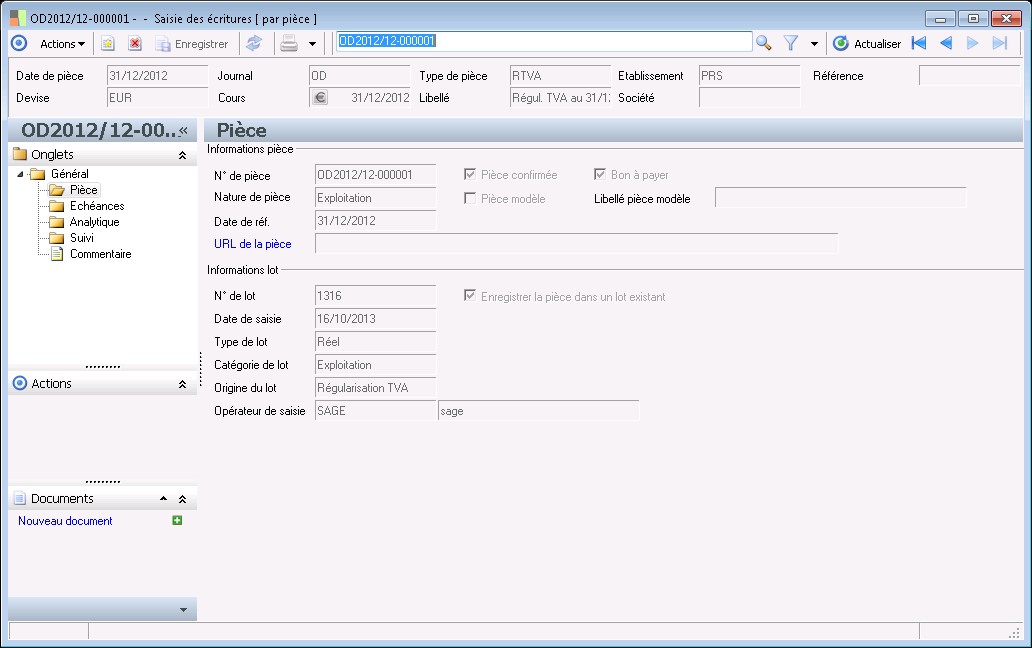Viewport: 1032px width, 648px height.
Task: Click the red delete icon in toolbar
Action: click(135, 43)
